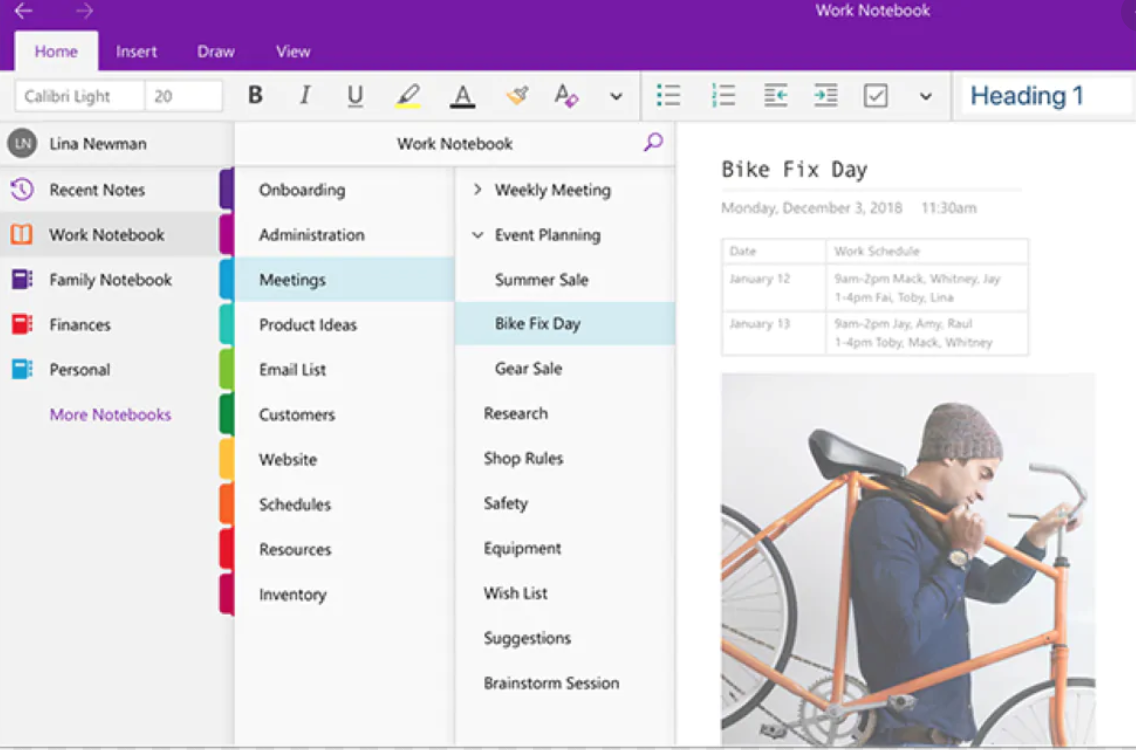
Task: Click the Monday, December 3, 2018 date
Action: point(811,208)
